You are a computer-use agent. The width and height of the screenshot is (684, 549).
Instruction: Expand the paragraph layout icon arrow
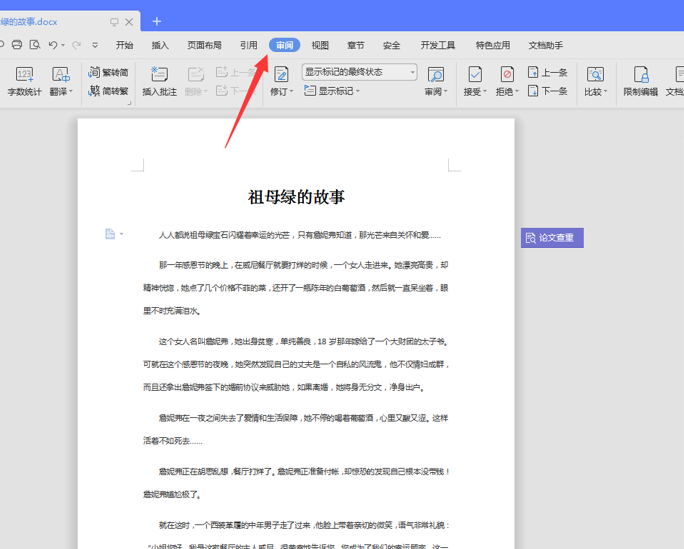pyautogui.click(x=122, y=234)
